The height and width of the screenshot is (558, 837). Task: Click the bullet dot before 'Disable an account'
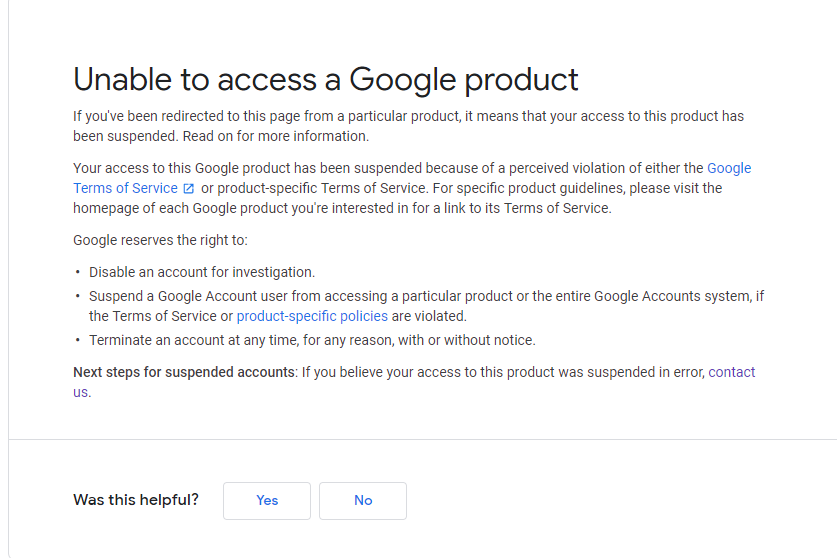pyautogui.click(x=78, y=272)
